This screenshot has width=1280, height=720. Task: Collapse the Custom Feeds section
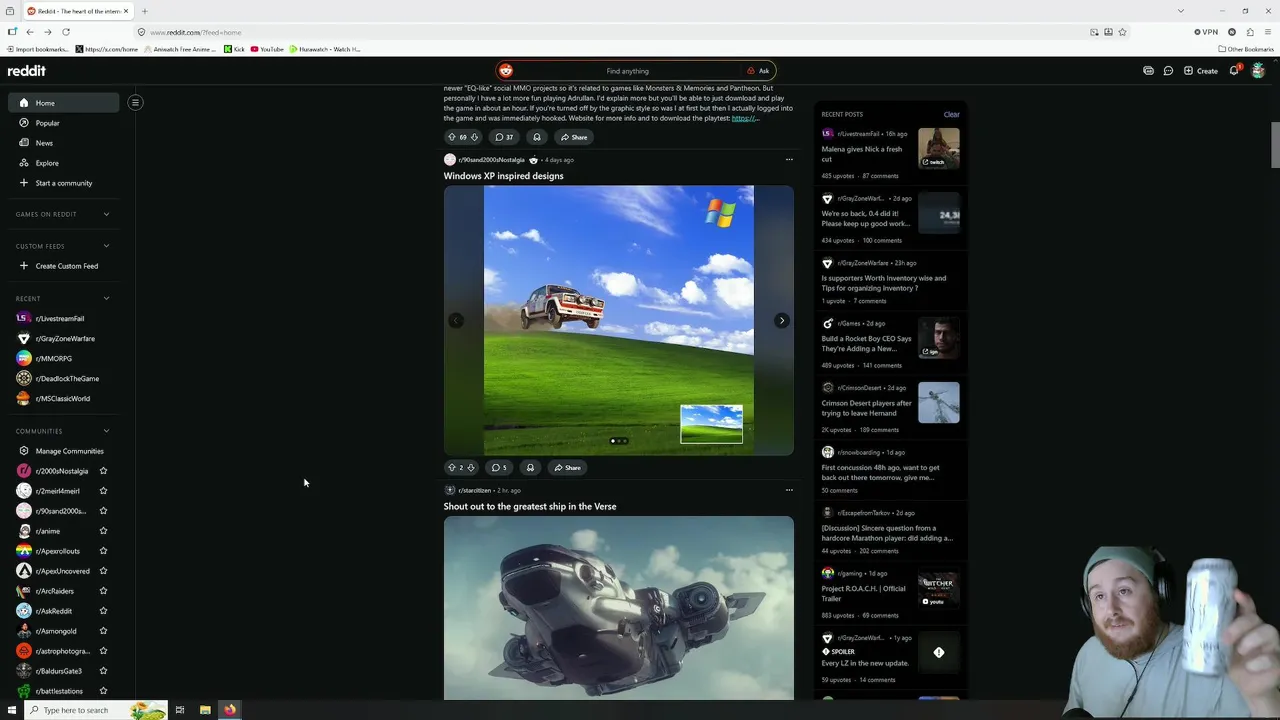(62, 246)
